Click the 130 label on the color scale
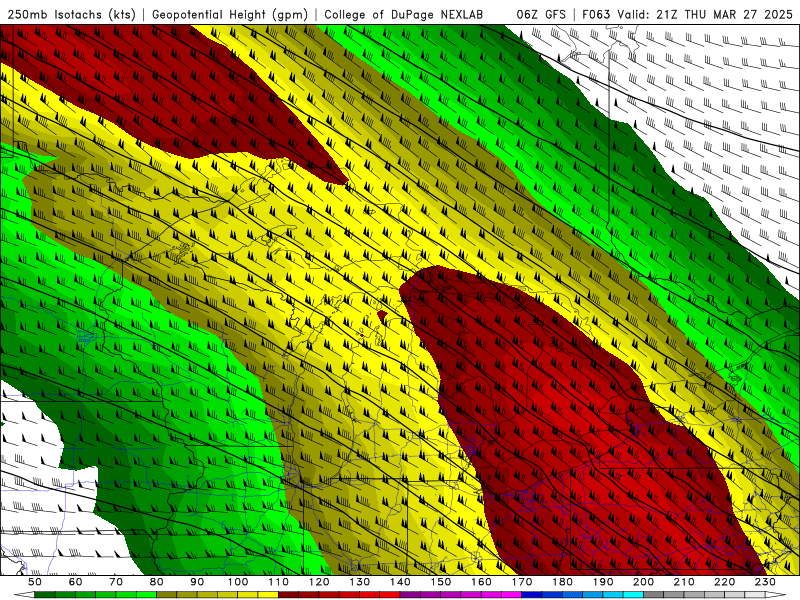 click(x=359, y=582)
